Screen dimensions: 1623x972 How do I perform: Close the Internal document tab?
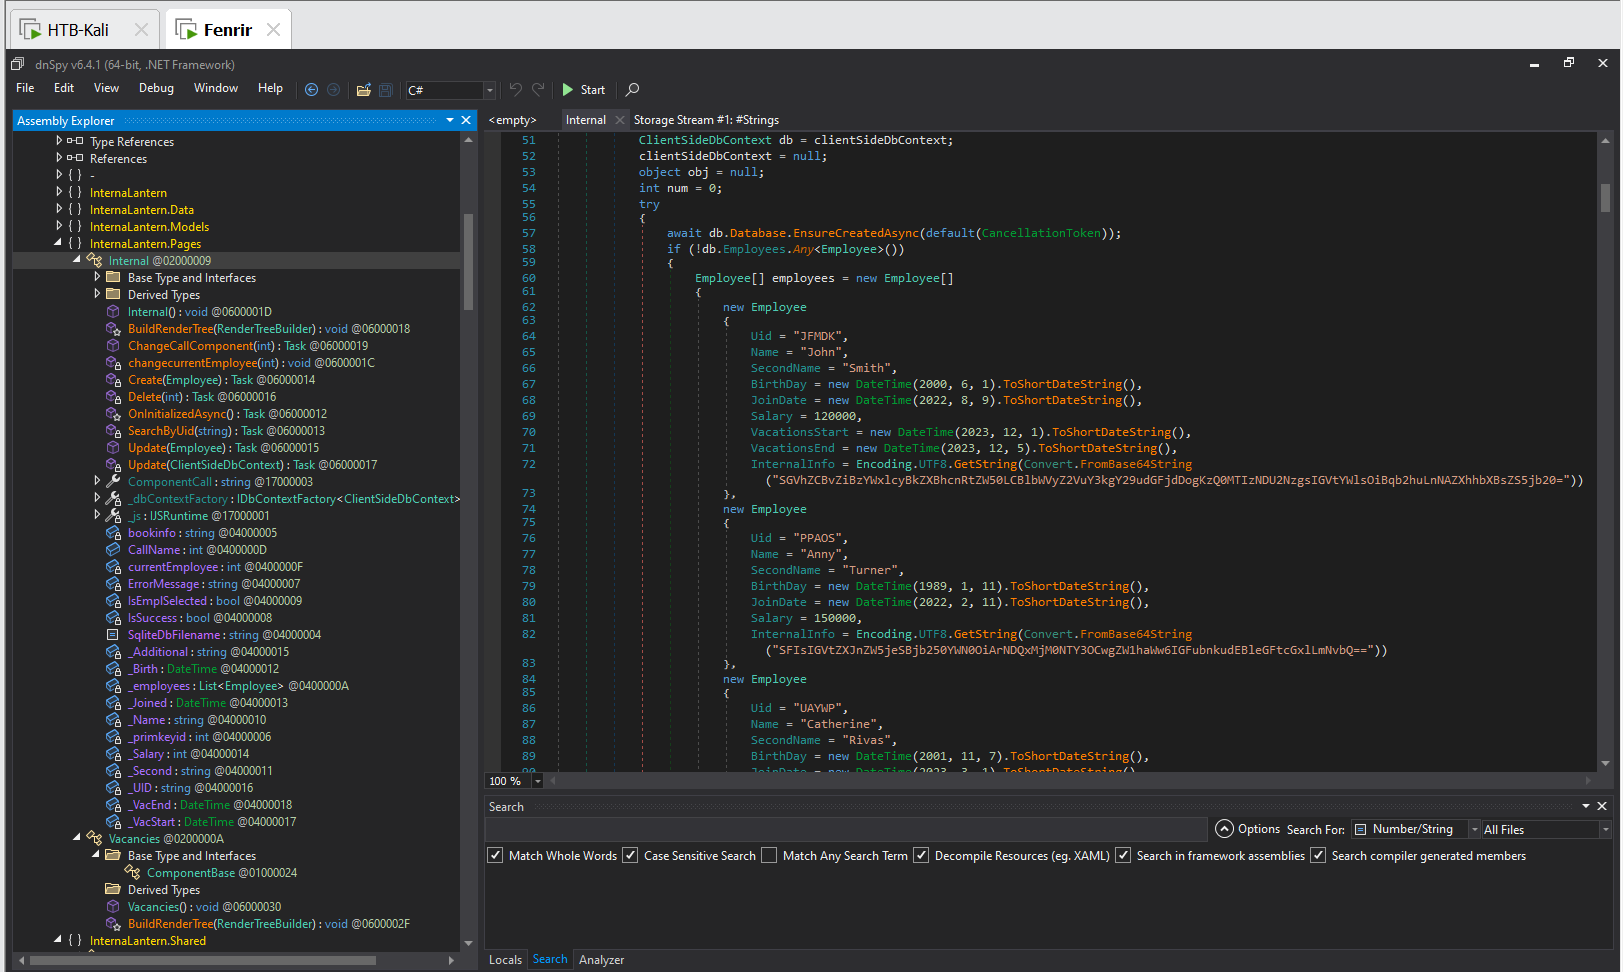620,120
